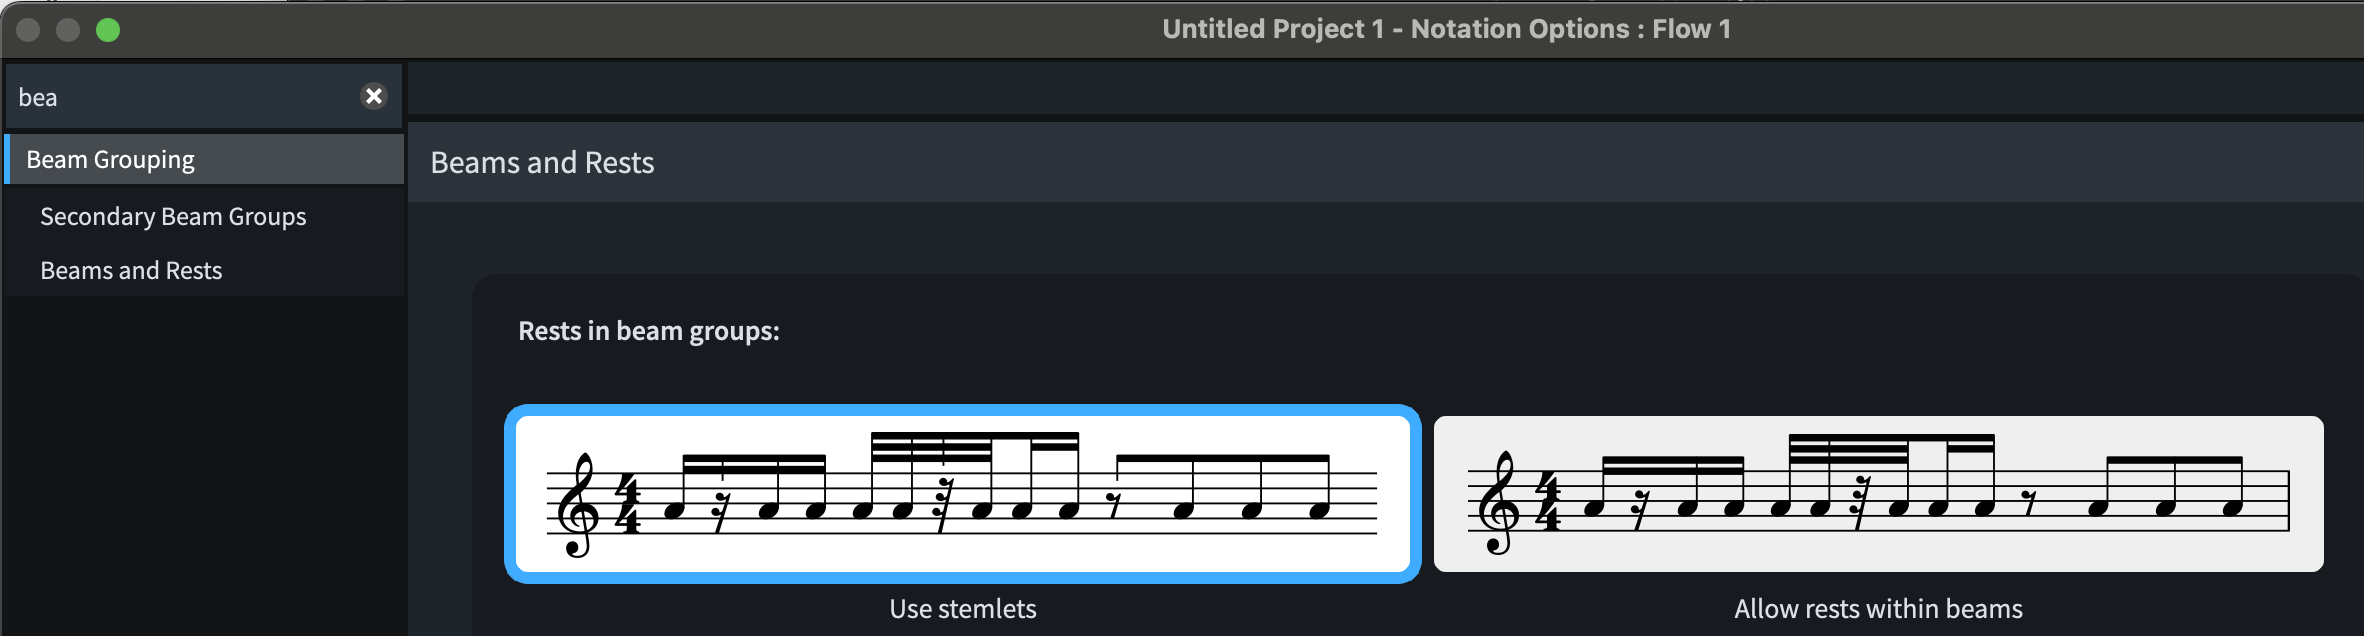The image size is (2364, 636).
Task: Clear the 'bea' search text
Action: (374, 96)
